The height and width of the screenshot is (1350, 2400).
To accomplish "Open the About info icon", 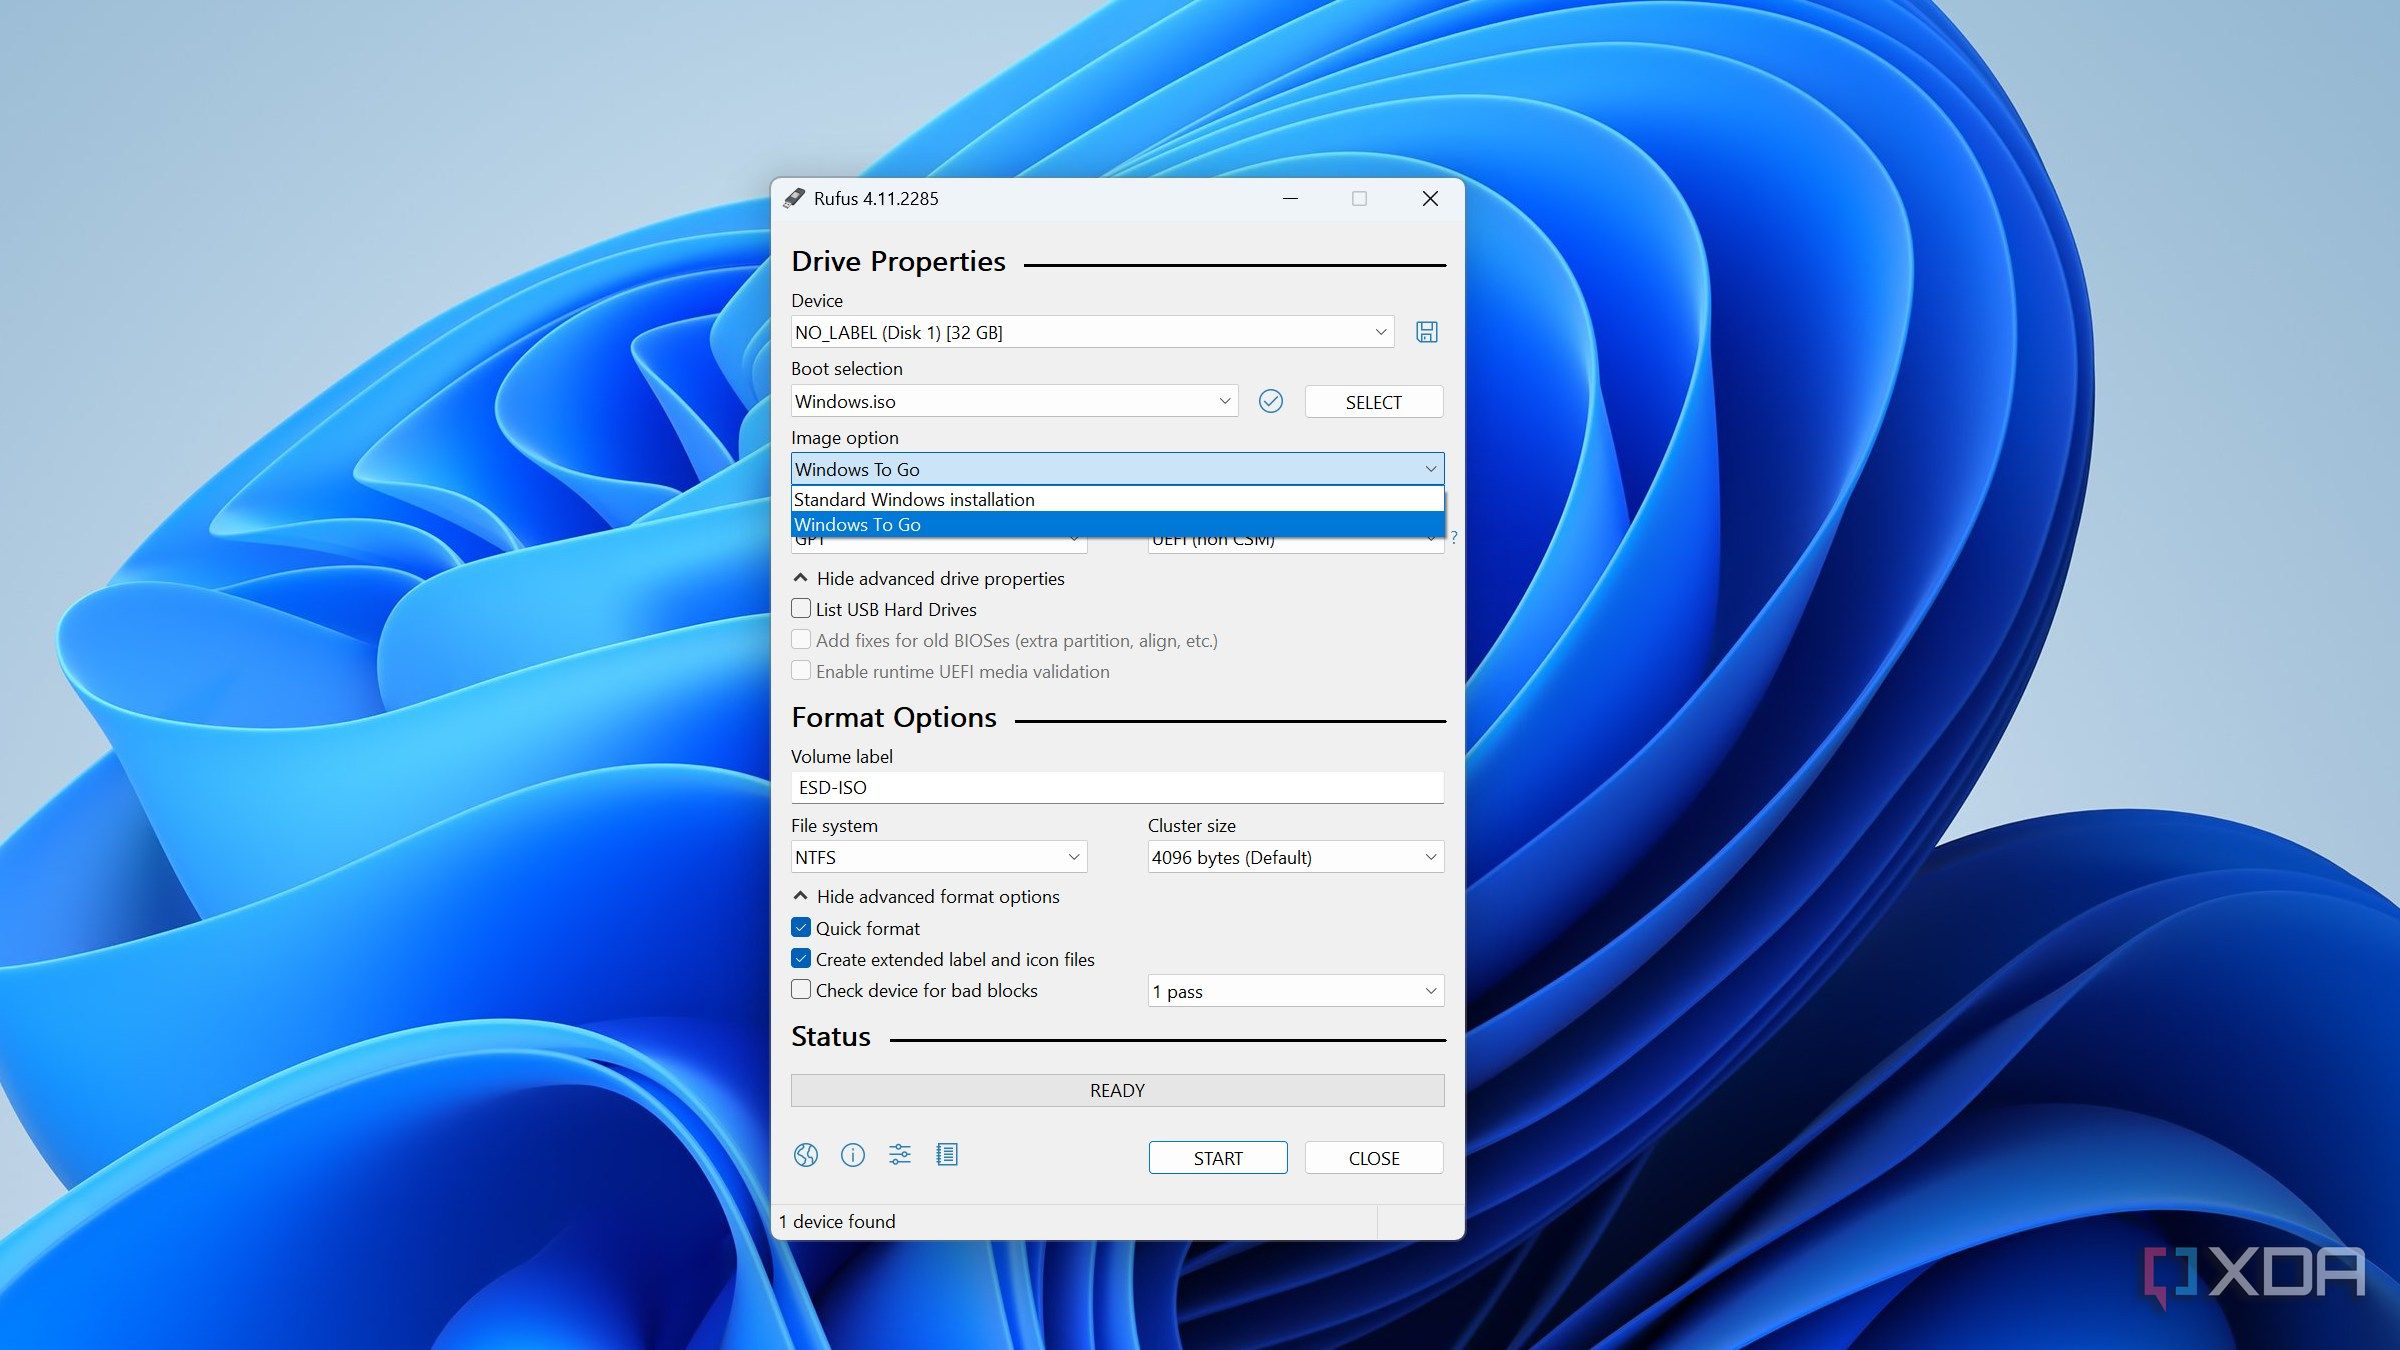I will point(852,1155).
